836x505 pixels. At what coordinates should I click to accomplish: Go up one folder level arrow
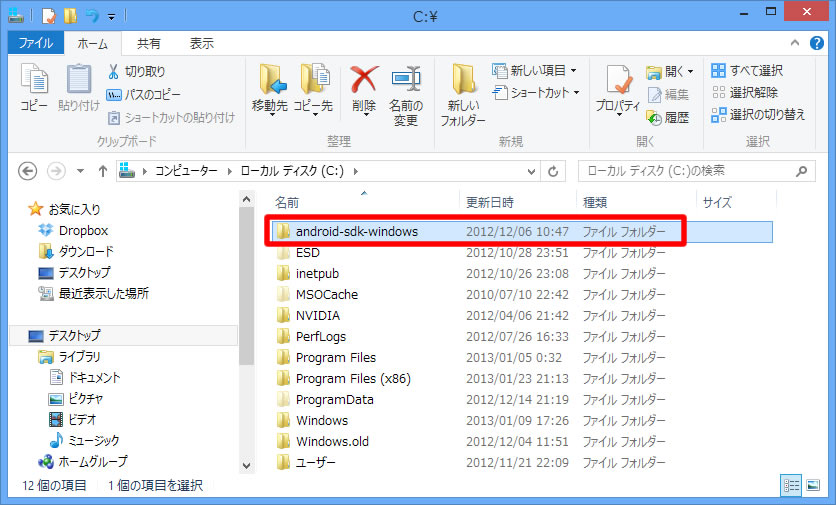point(103,171)
